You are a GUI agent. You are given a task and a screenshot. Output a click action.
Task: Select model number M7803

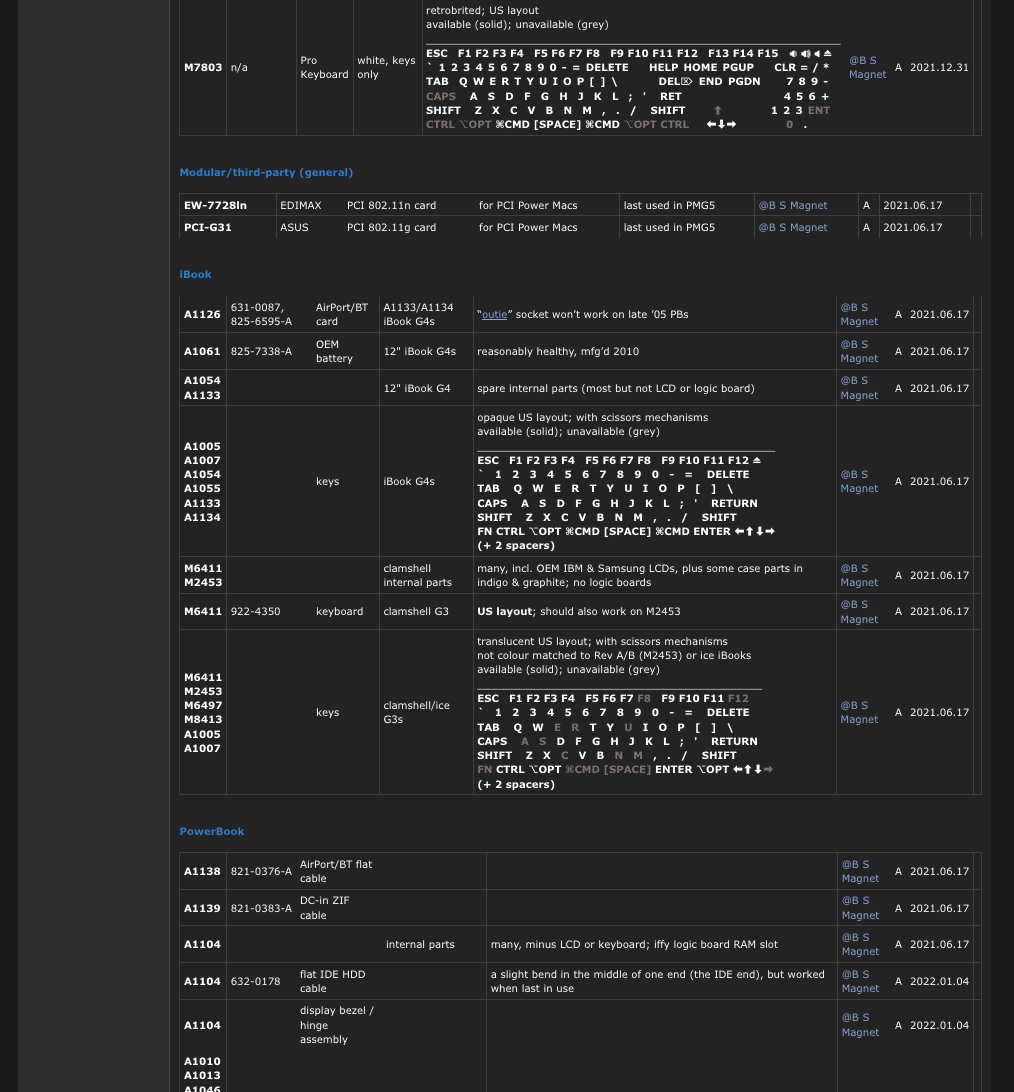tap(203, 68)
